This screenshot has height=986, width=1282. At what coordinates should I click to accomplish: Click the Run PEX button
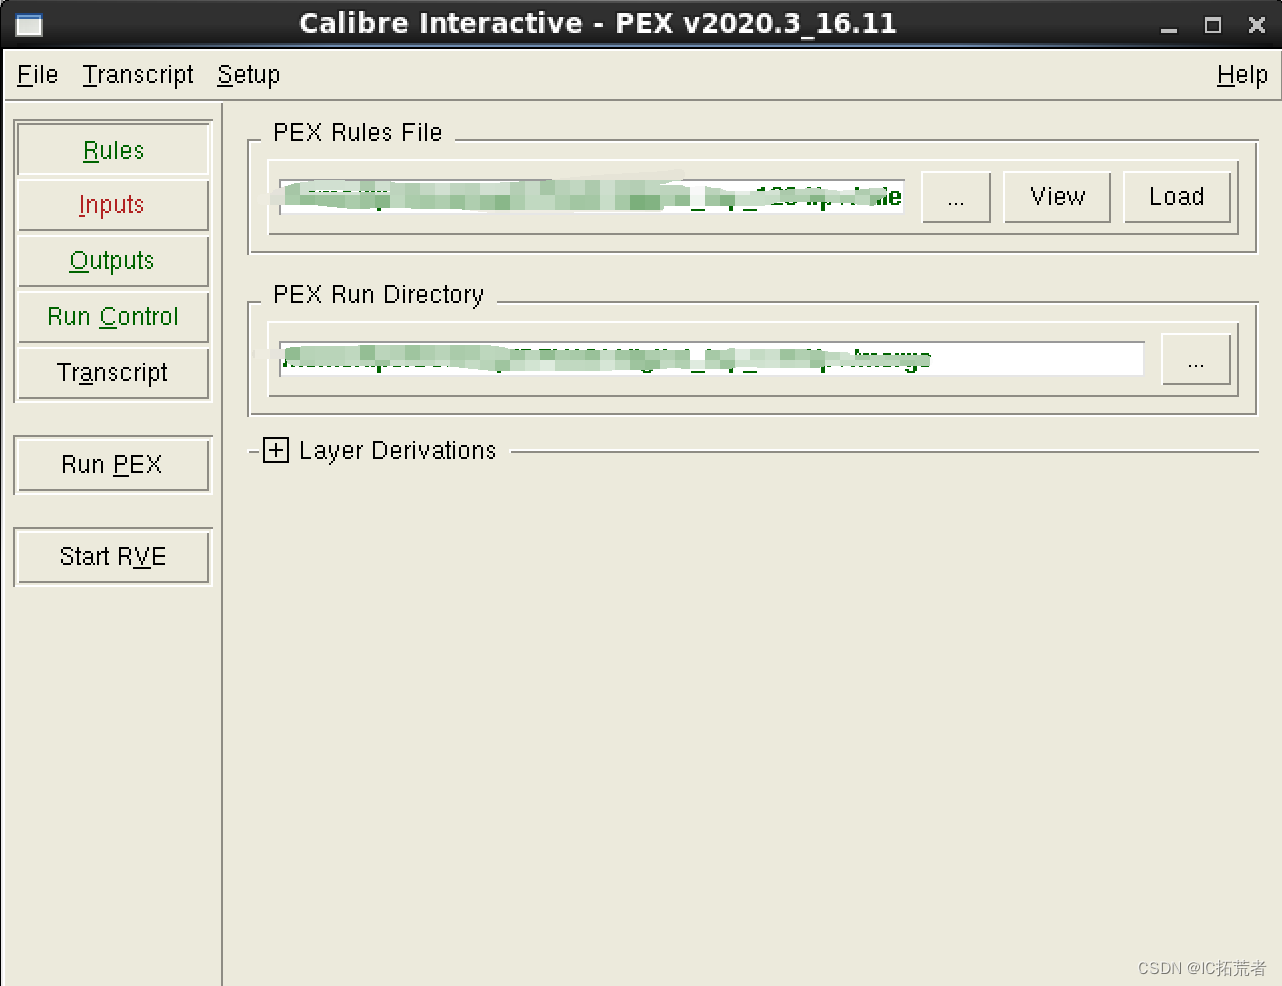[x=113, y=465]
